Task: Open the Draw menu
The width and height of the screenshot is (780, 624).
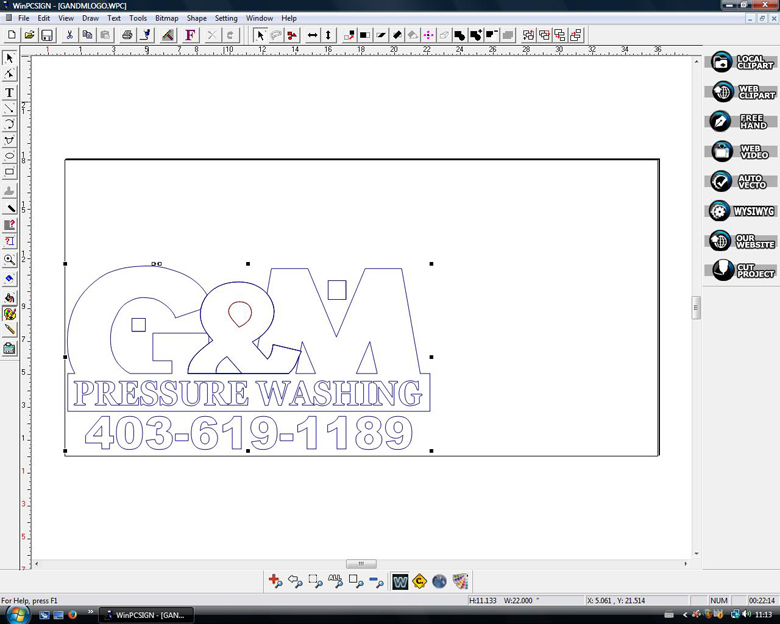Action: [90, 18]
